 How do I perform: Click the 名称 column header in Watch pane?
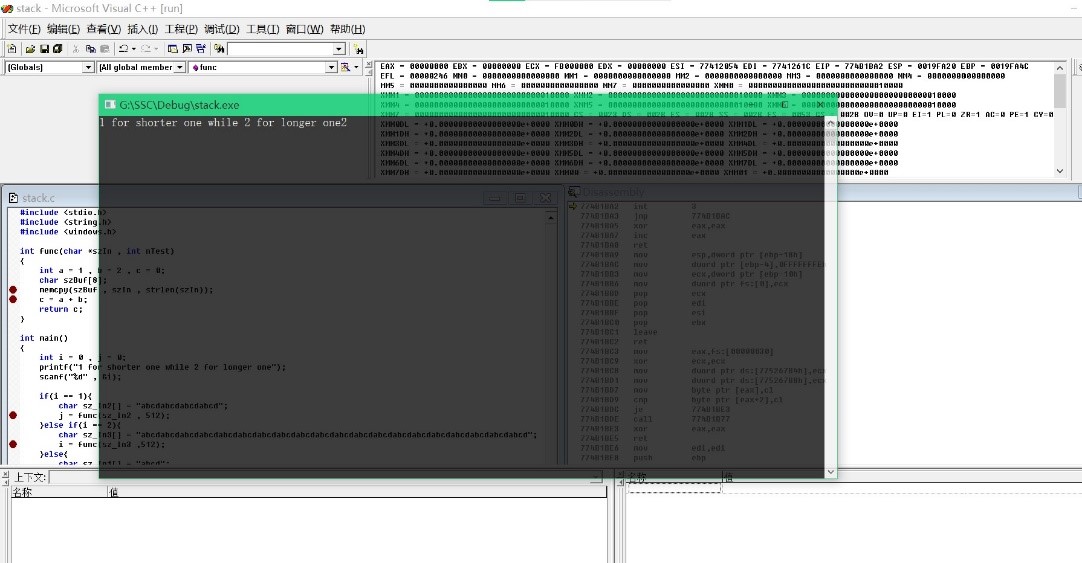point(673,477)
